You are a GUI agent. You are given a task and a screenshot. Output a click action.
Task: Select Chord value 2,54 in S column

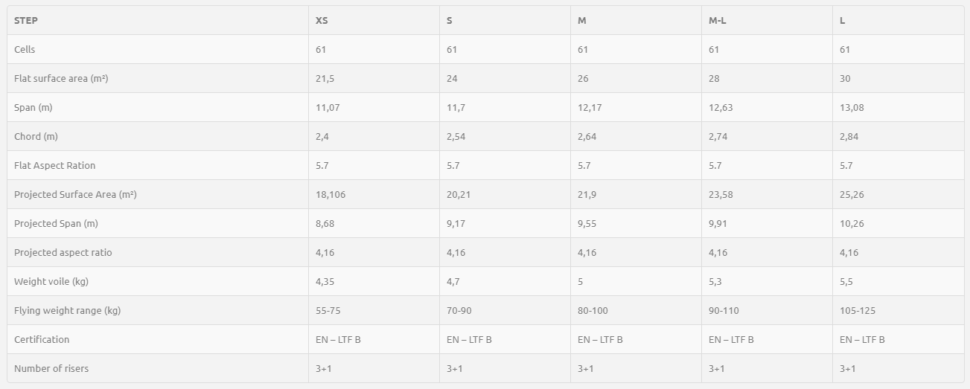[x=456, y=137]
